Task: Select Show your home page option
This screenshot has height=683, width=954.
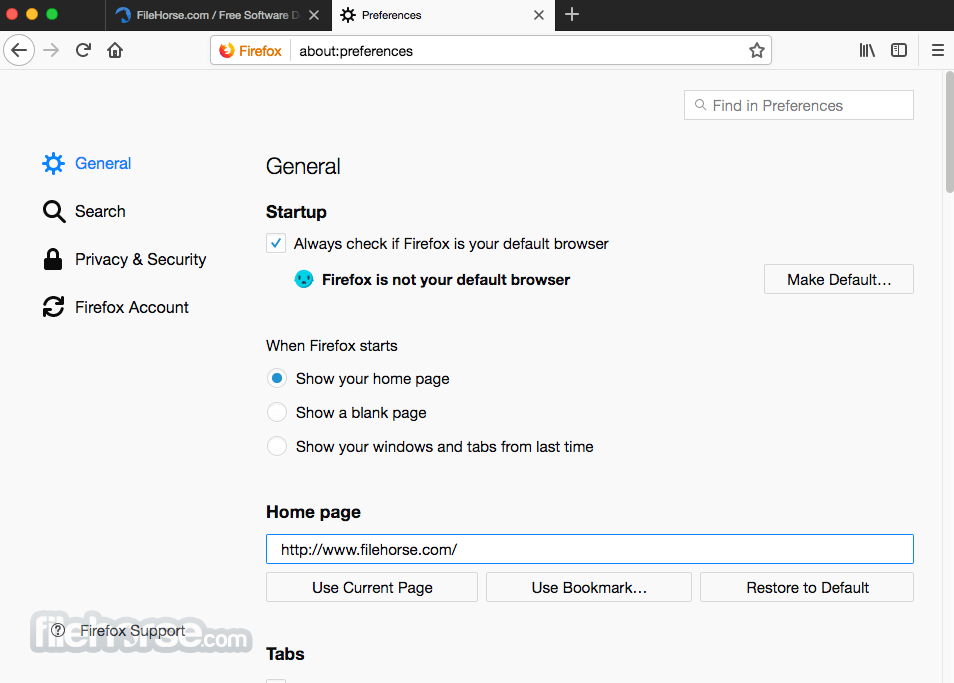Action: coord(277,378)
